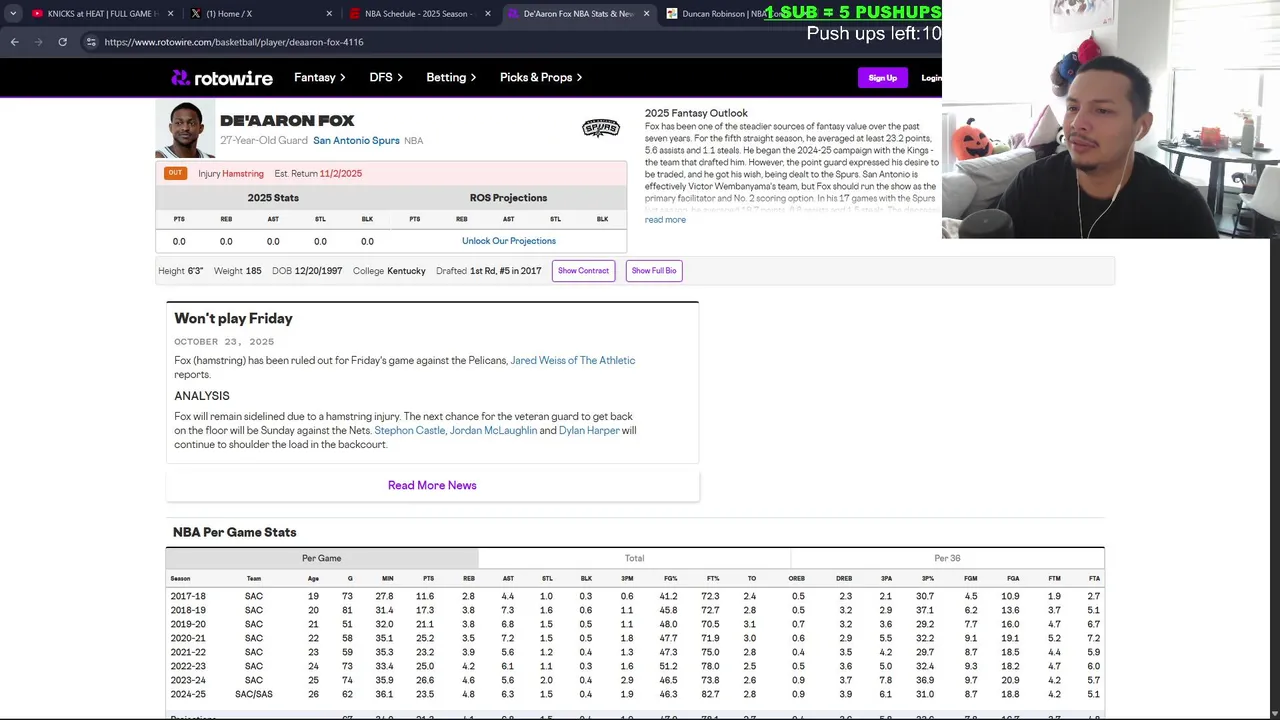Open the Stephon Castle player link
The width and height of the screenshot is (1280, 720).
(409, 430)
